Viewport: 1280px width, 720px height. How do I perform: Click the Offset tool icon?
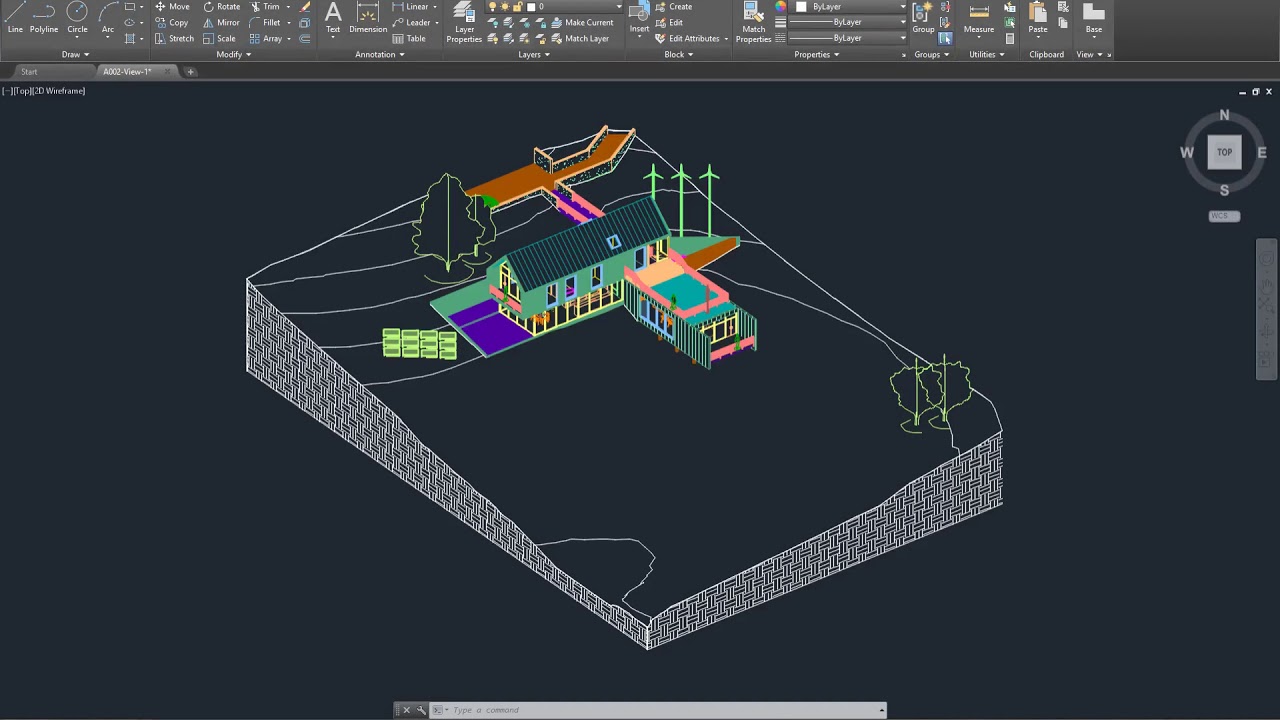click(305, 38)
